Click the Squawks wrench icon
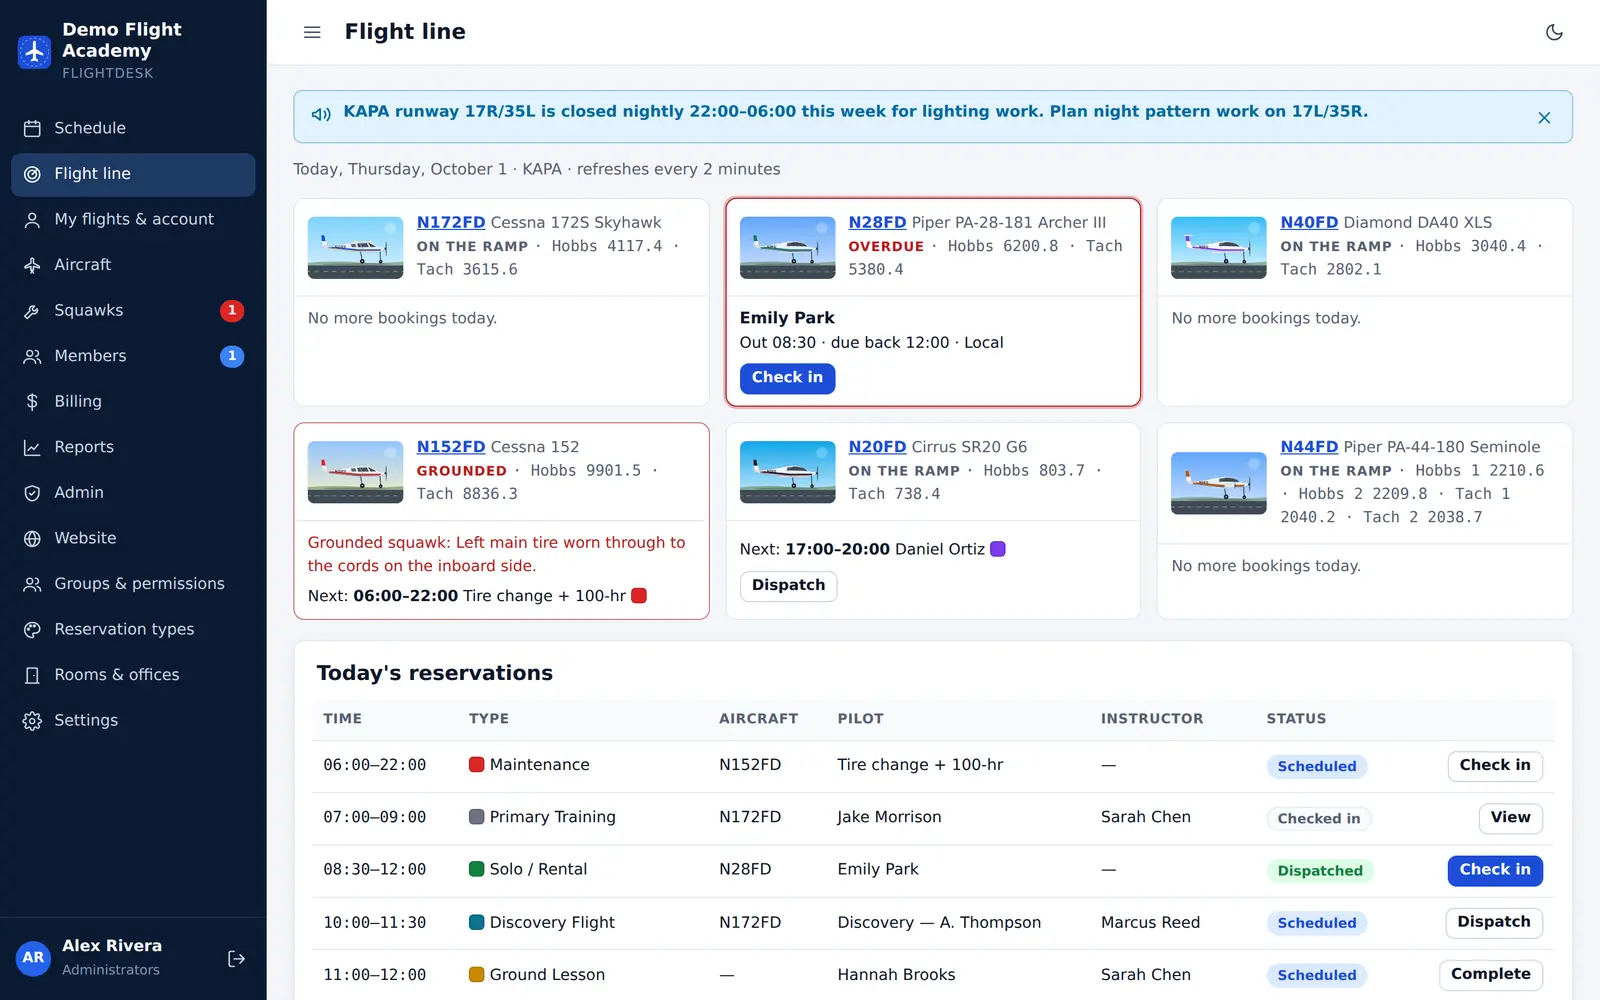The width and height of the screenshot is (1600, 1000). point(32,311)
